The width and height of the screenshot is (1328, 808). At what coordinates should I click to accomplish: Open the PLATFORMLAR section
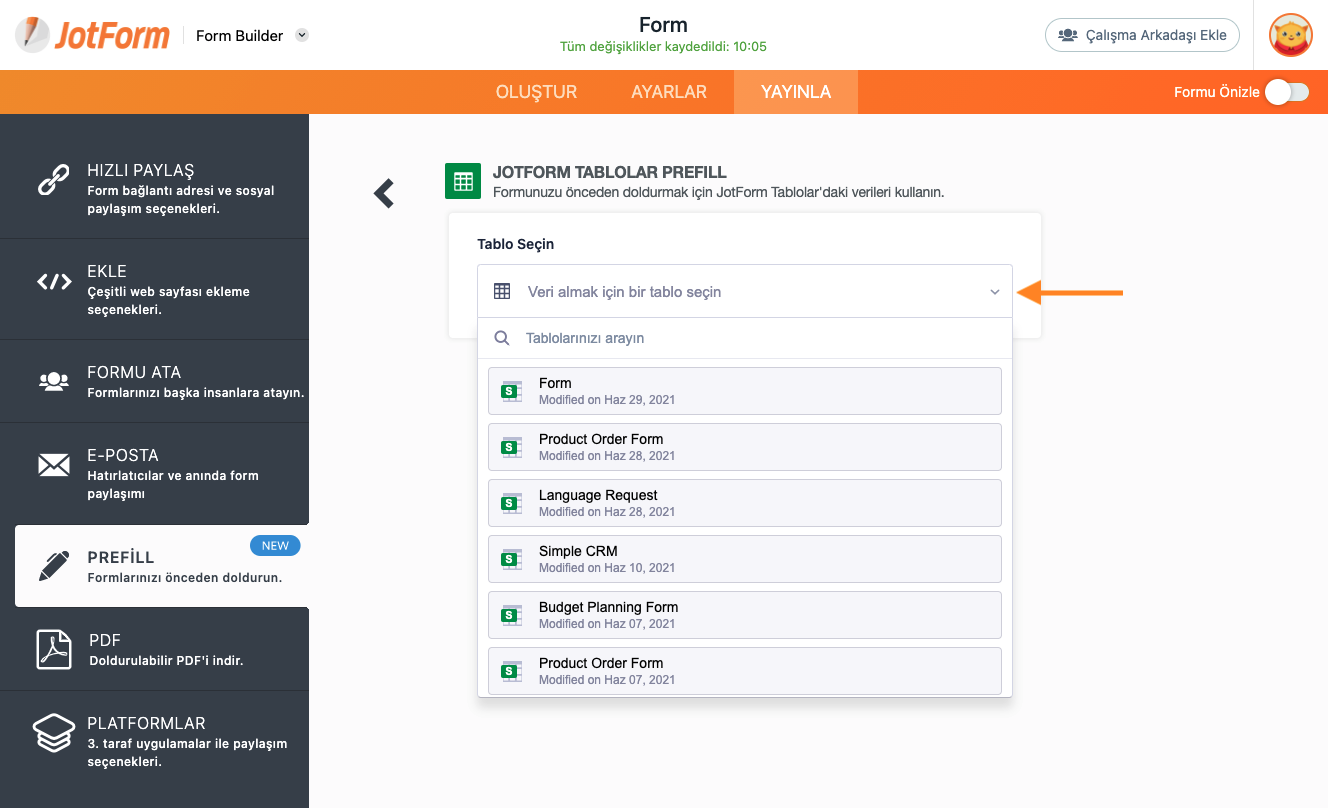click(x=154, y=741)
